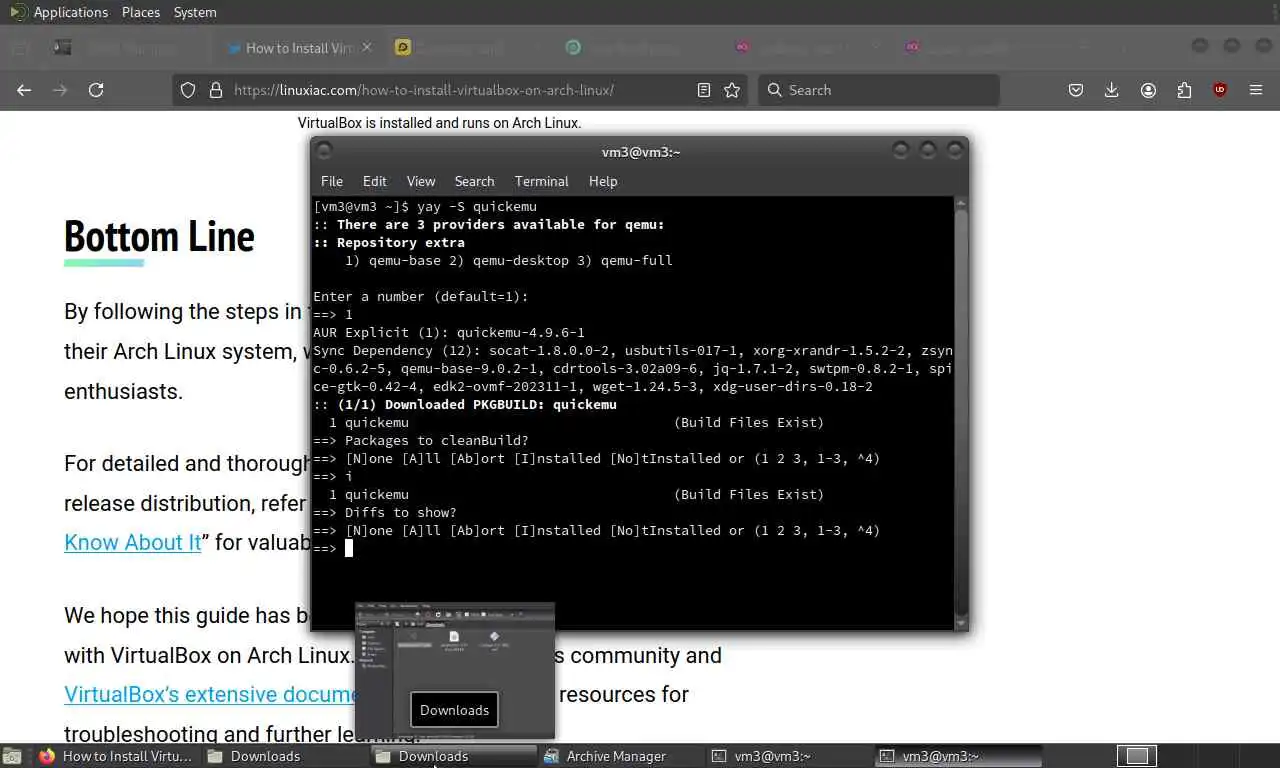The height and width of the screenshot is (768, 1280).
Task: Click the 'Packages to cleanBuild?' terminal line
Action: [421, 440]
